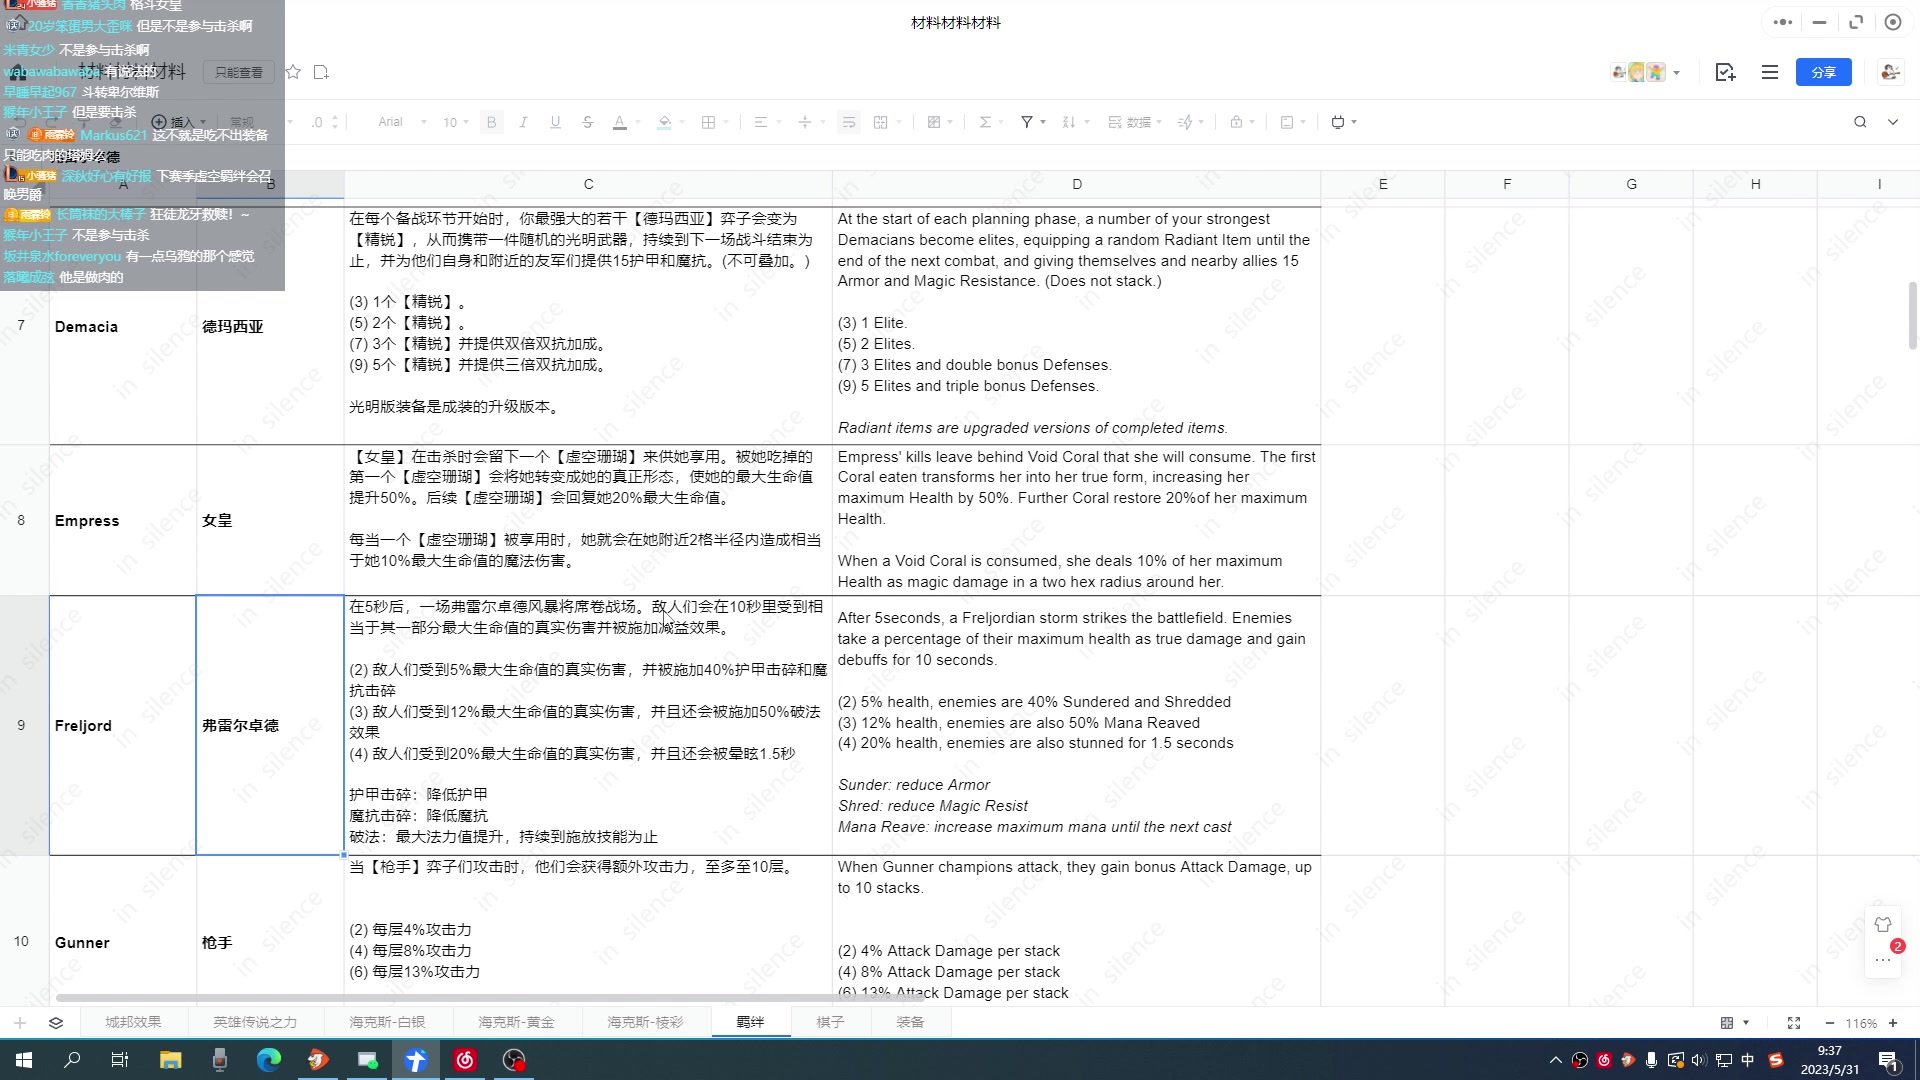Screen dimensions: 1920x1080
Task: Open the cell borders menu
Action: pyautogui.click(x=713, y=122)
